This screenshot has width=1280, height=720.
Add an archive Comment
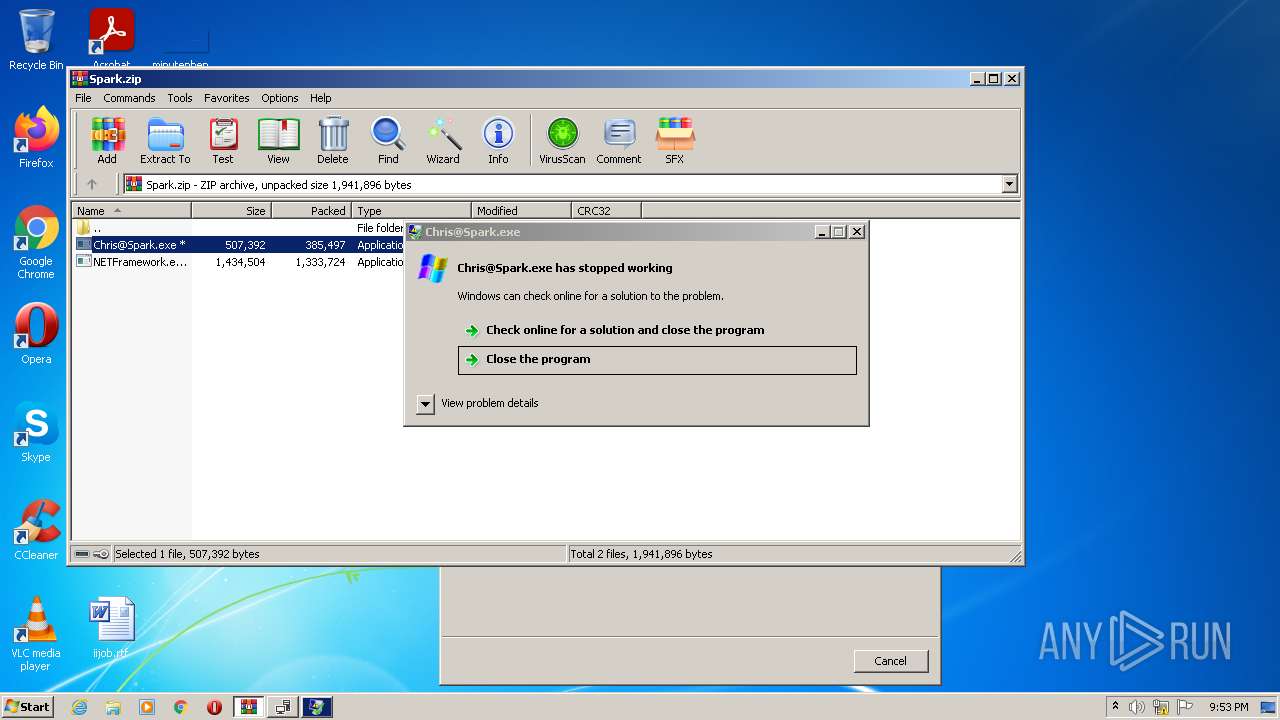619,140
